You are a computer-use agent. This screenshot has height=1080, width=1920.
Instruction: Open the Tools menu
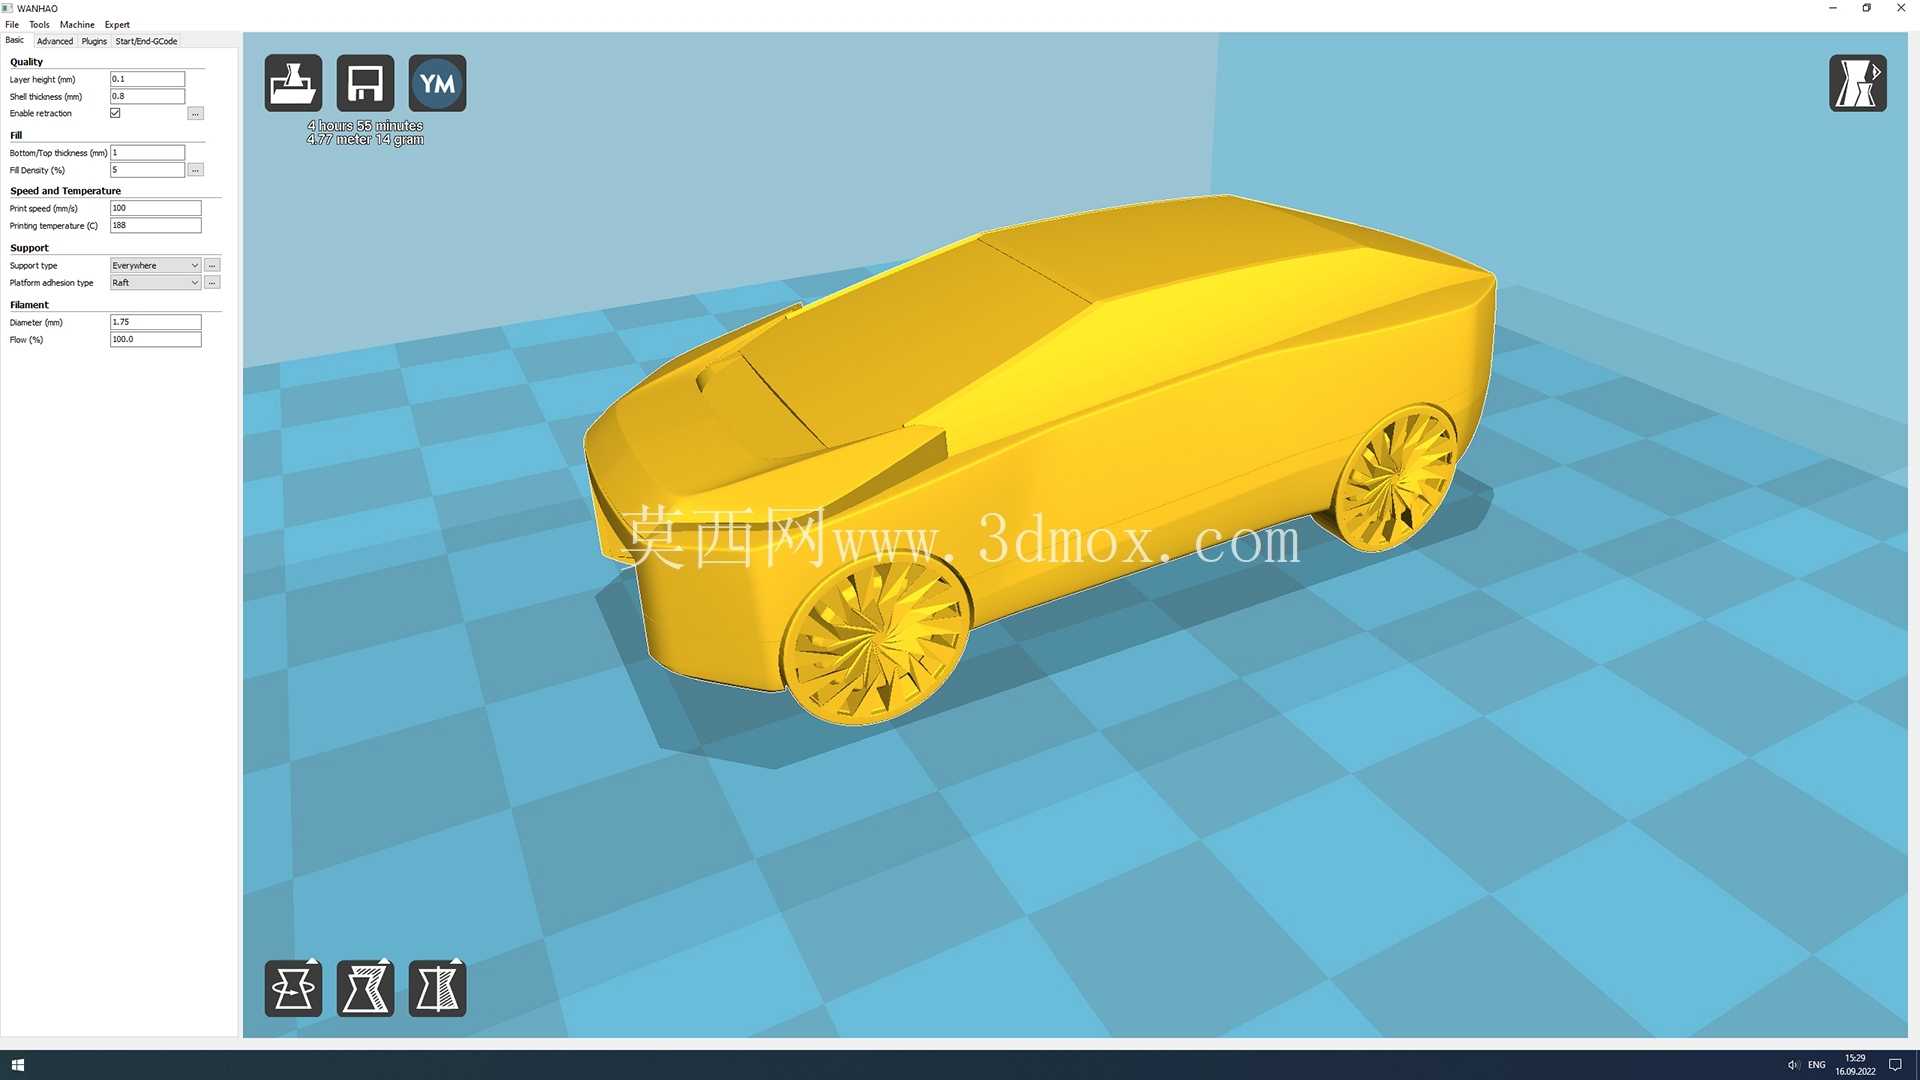39,25
